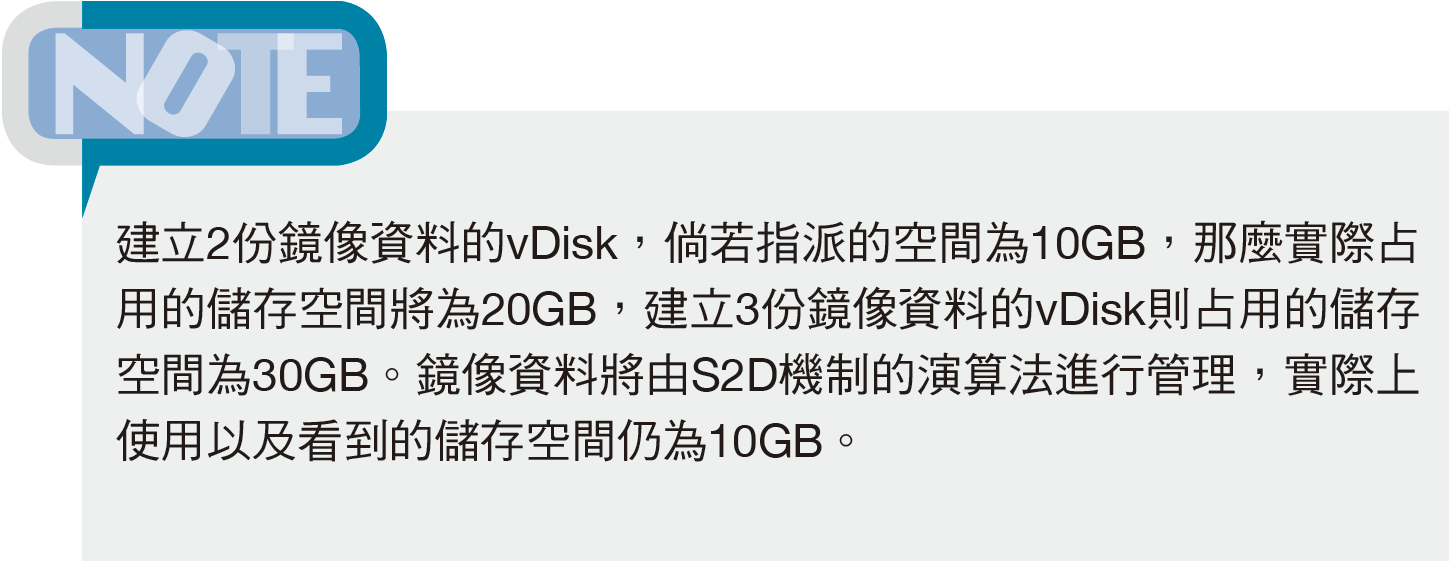
Task: Click the NOTE badge graphic
Action: click(194, 83)
